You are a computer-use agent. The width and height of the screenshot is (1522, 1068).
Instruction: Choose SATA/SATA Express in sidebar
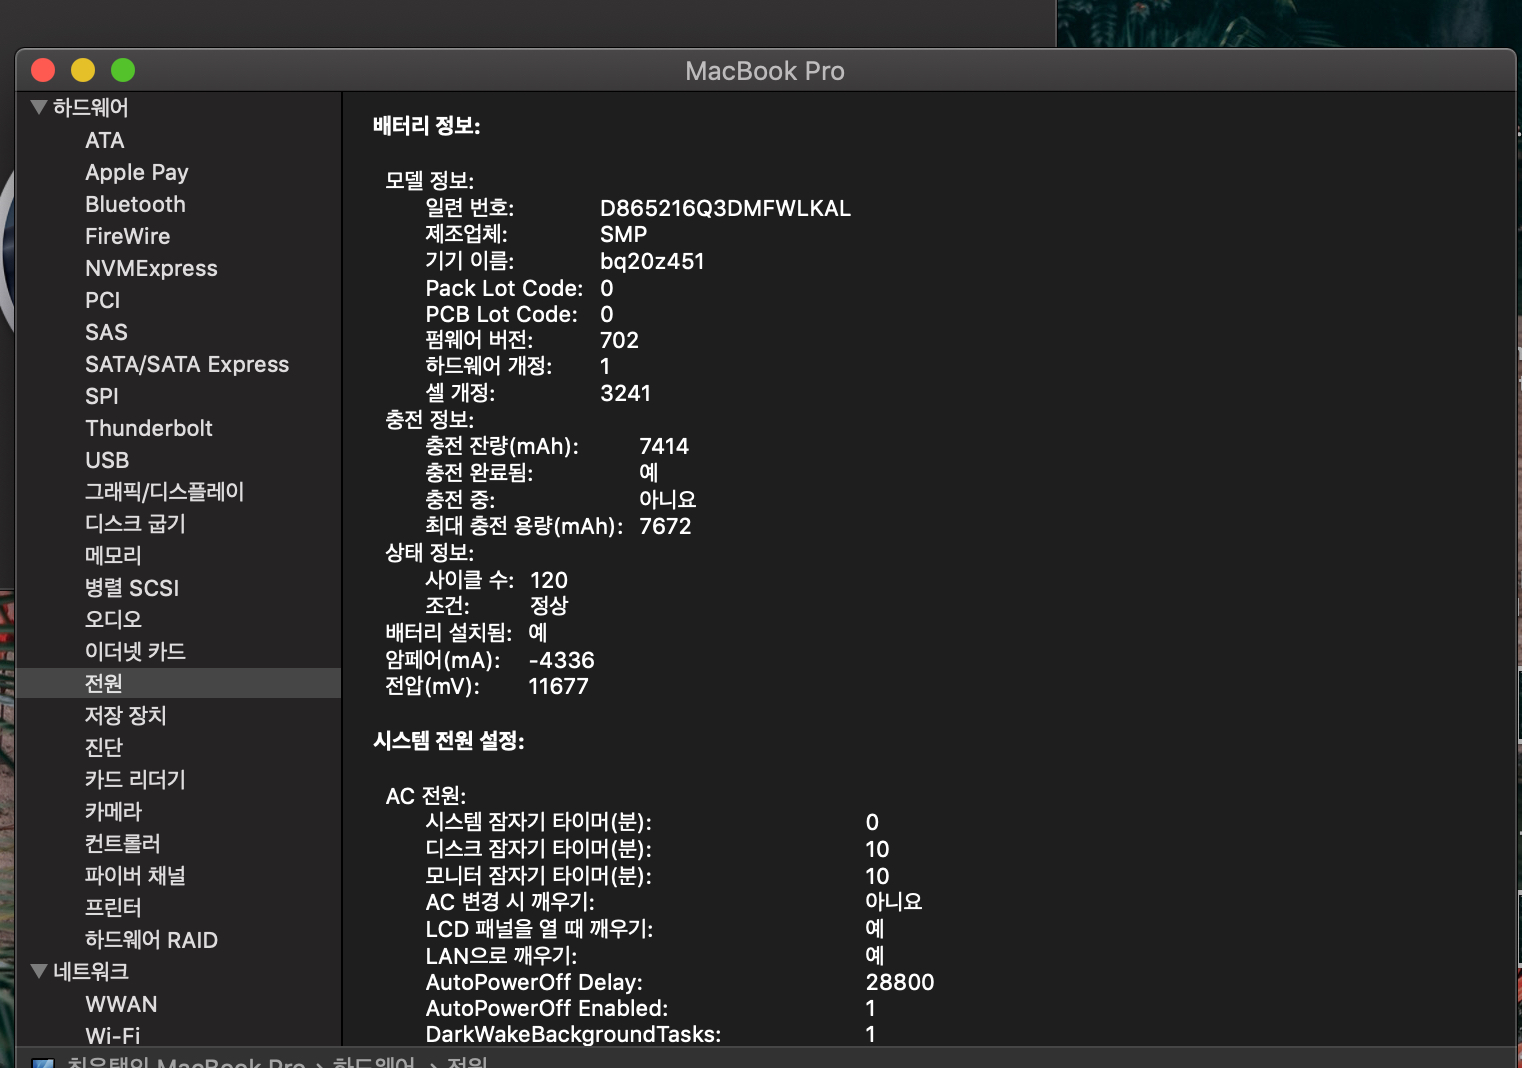click(x=187, y=364)
